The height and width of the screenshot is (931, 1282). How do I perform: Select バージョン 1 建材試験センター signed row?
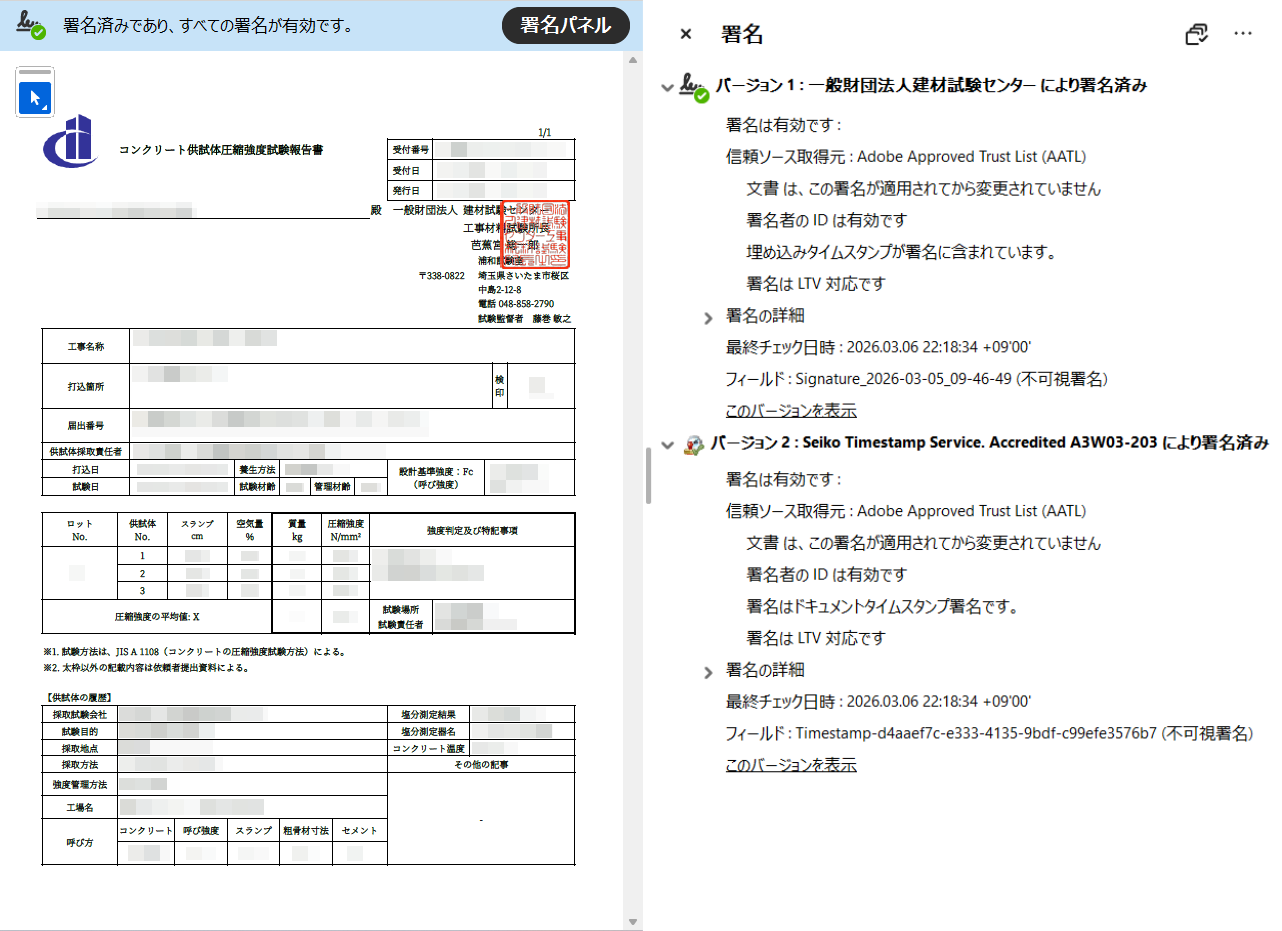930,86
